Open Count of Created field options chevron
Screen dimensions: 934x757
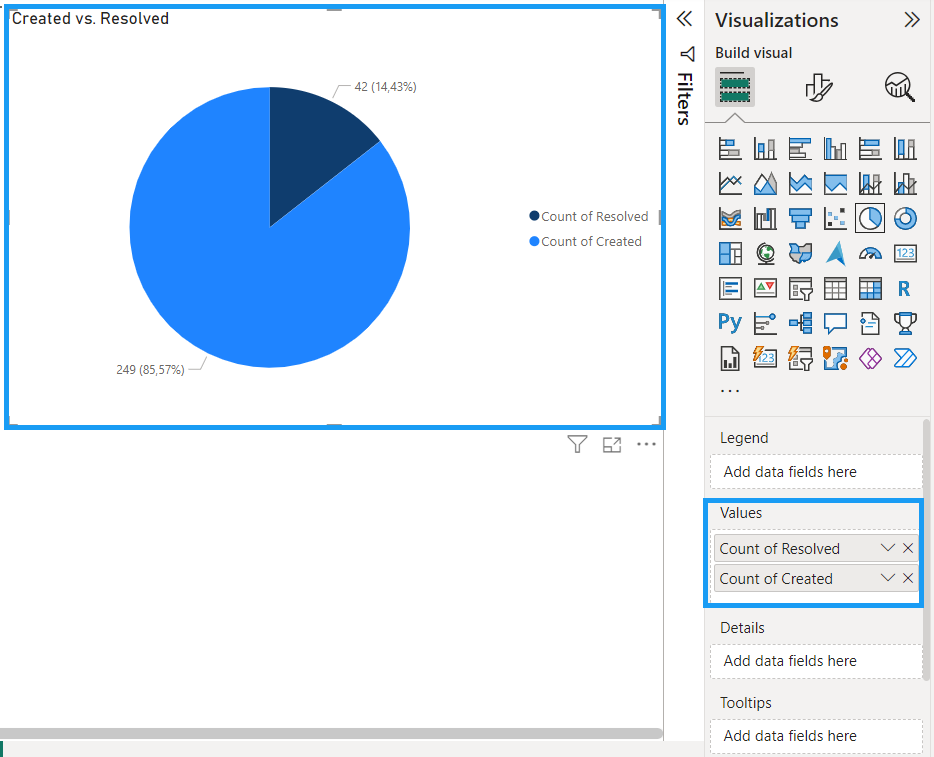[887, 578]
